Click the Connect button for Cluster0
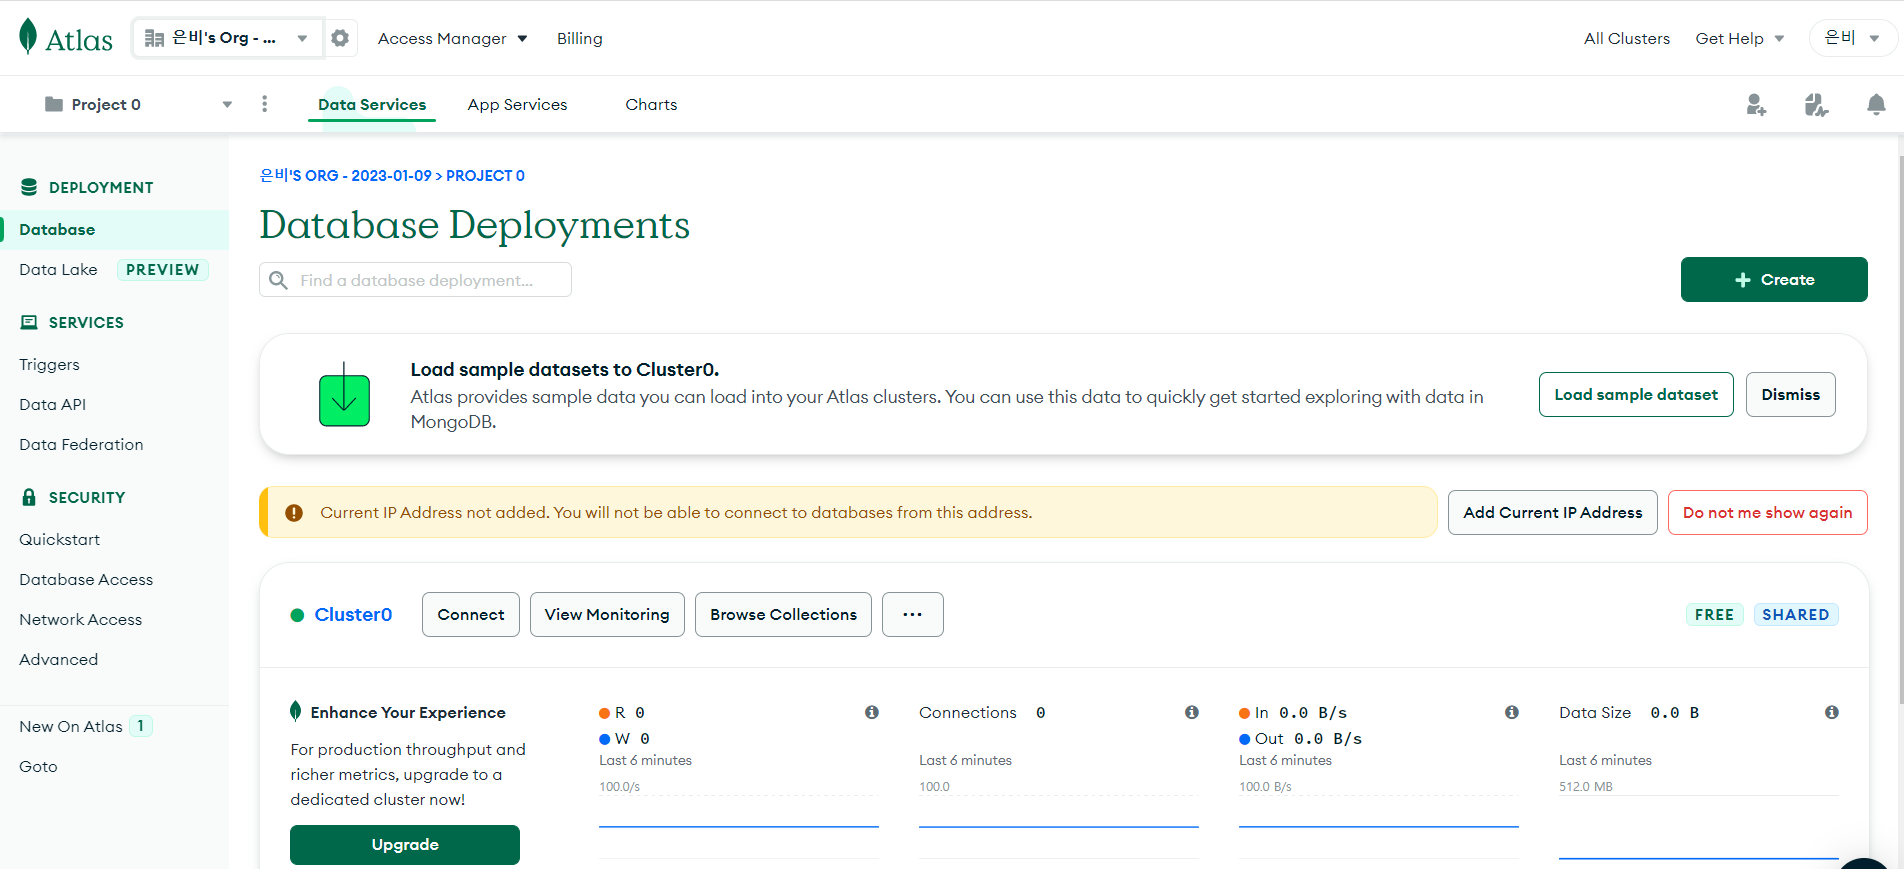1904x869 pixels. (x=470, y=614)
